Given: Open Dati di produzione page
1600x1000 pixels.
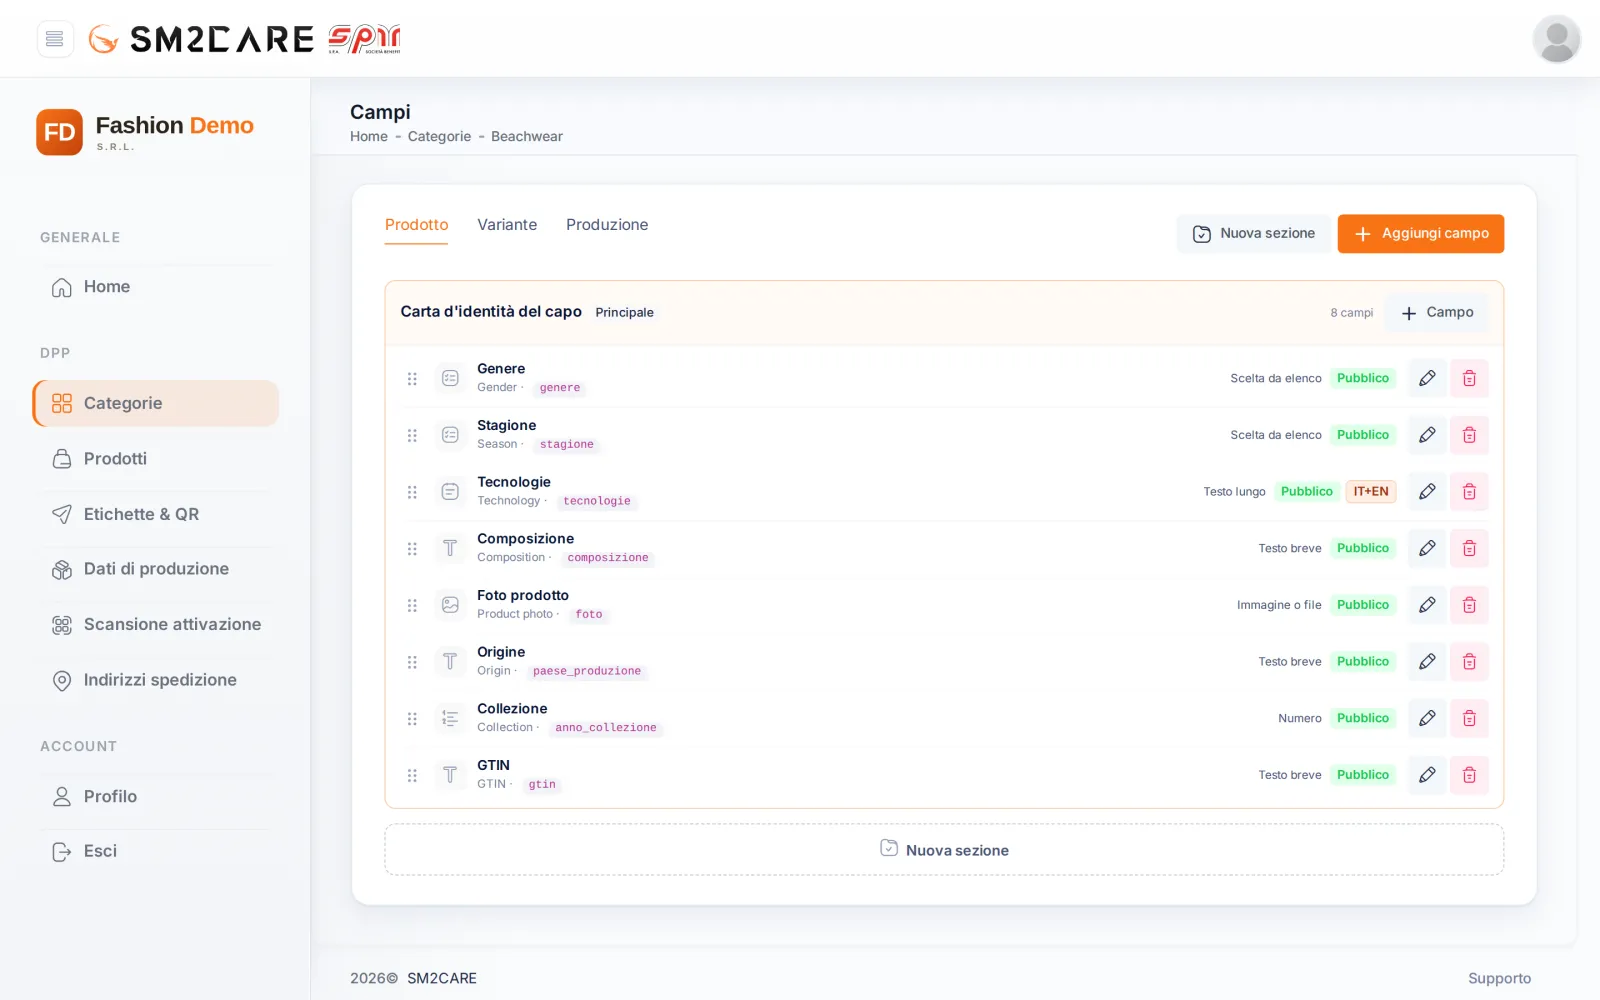Looking at the screenshot, I should coord(156,569).
